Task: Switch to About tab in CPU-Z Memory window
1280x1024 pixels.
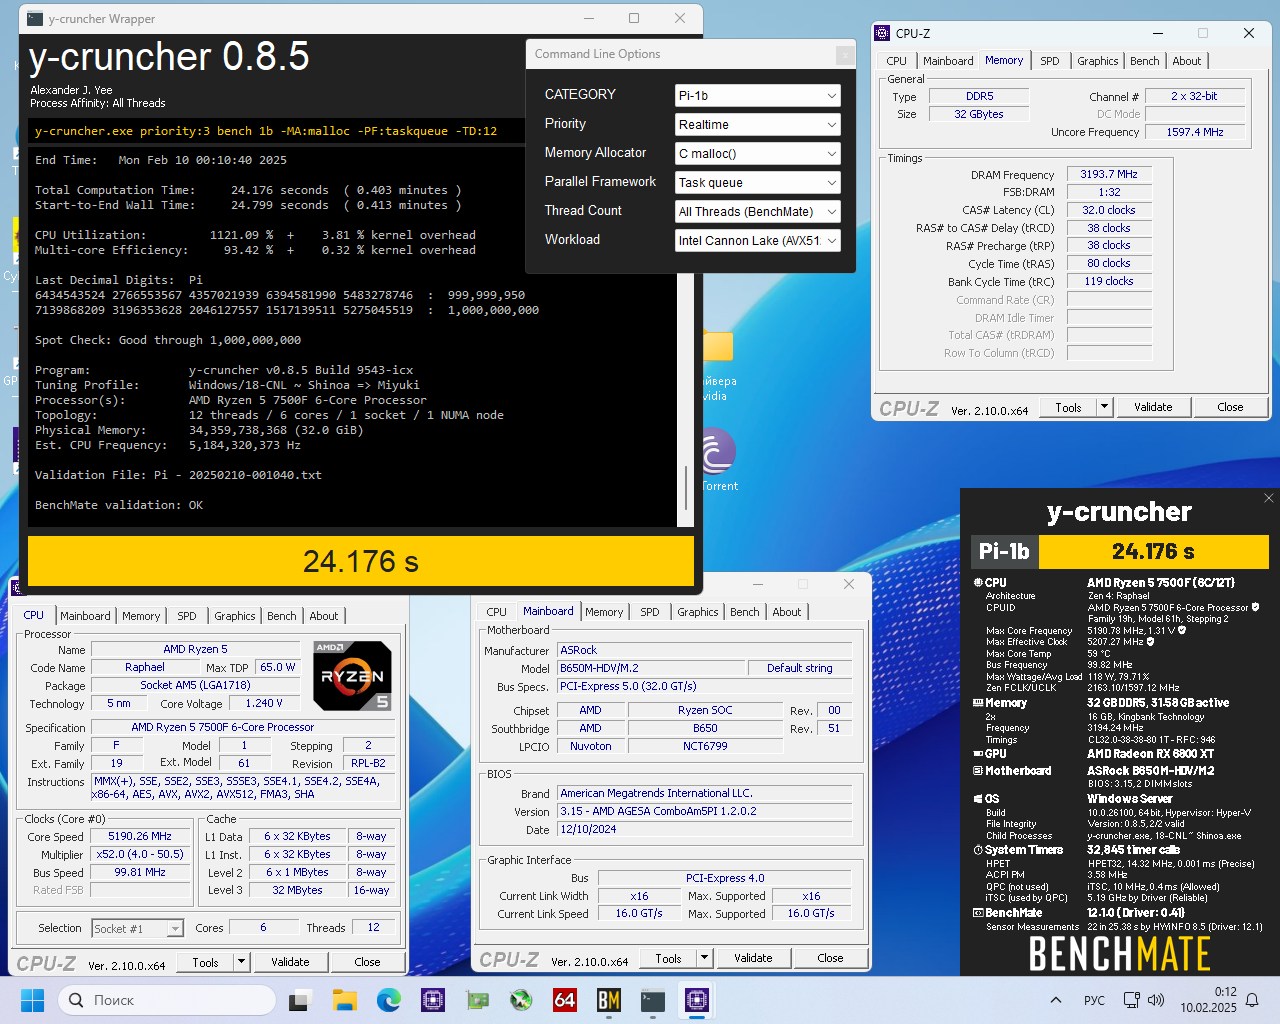Action: [x=1187, y=61]
